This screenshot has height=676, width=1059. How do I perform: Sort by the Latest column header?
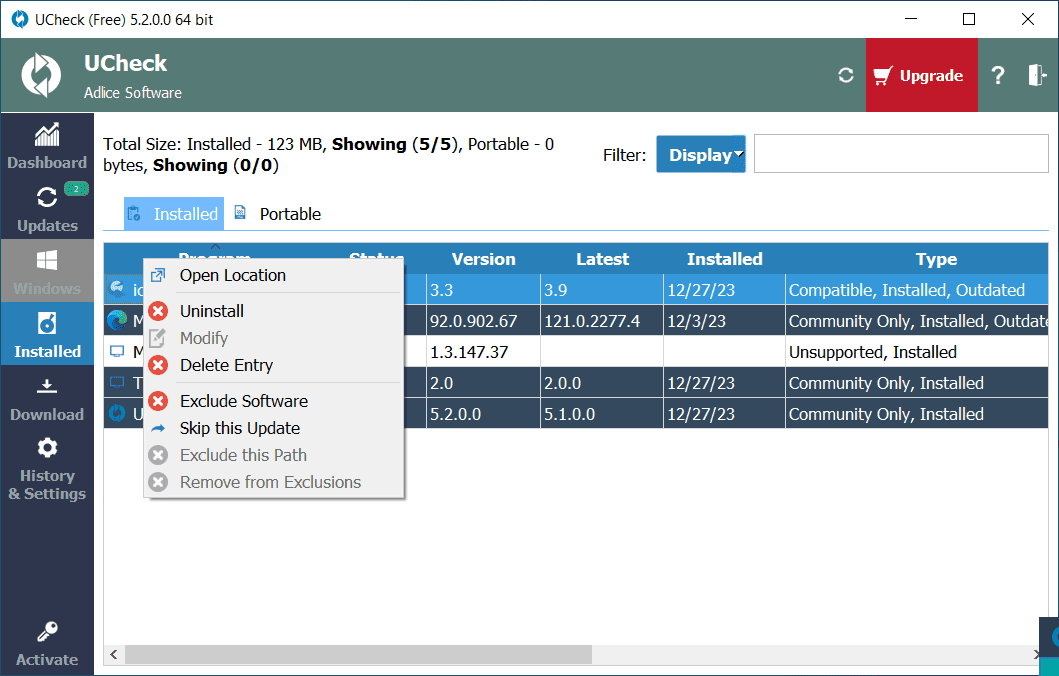click(602, 259)
